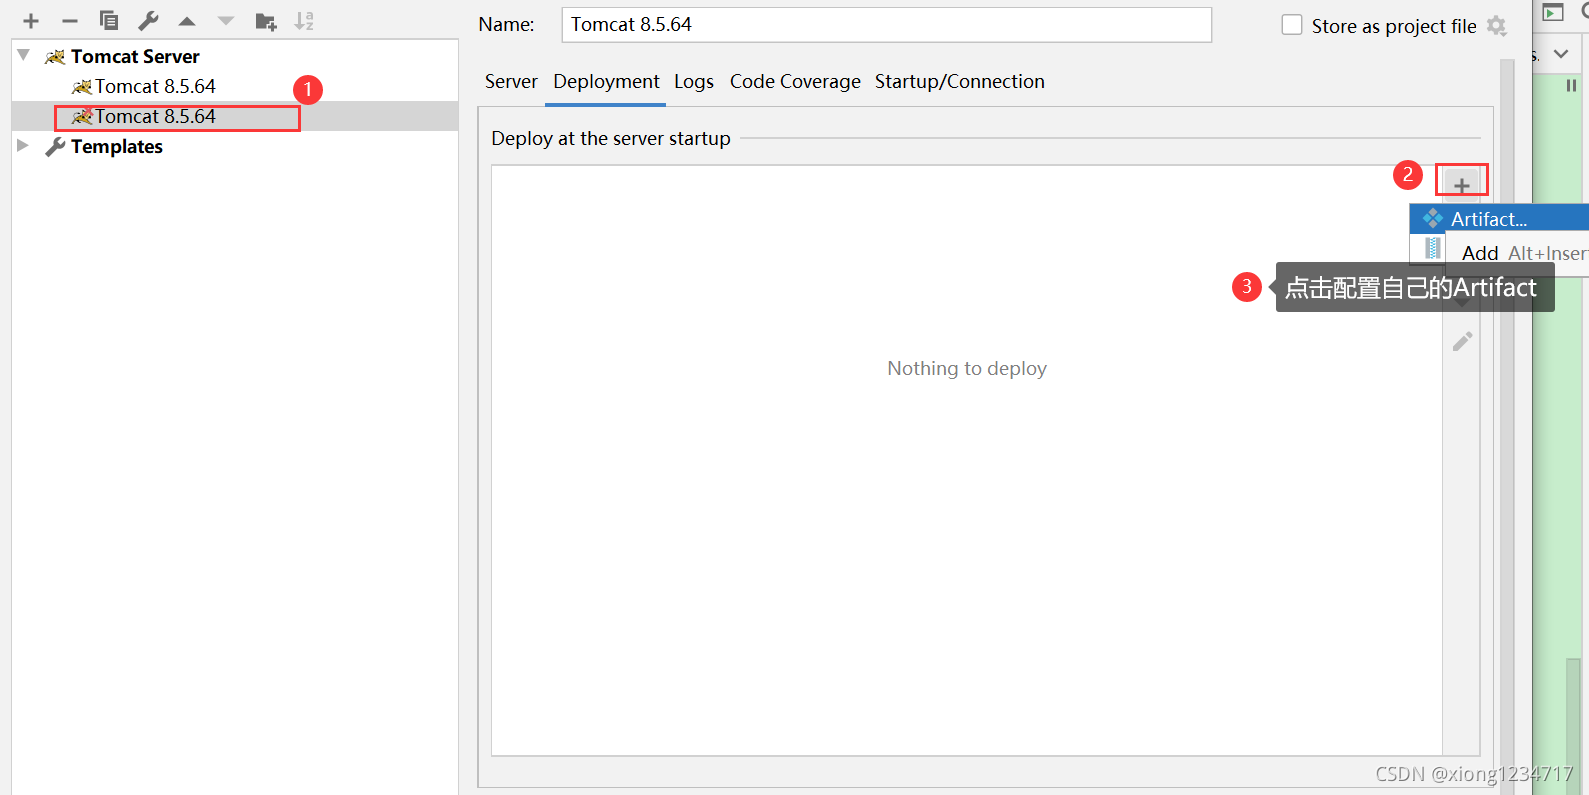Remove the selected configuration
Image resolution: width=1589 pixels, height=795 pixels.
coord(70,21)
